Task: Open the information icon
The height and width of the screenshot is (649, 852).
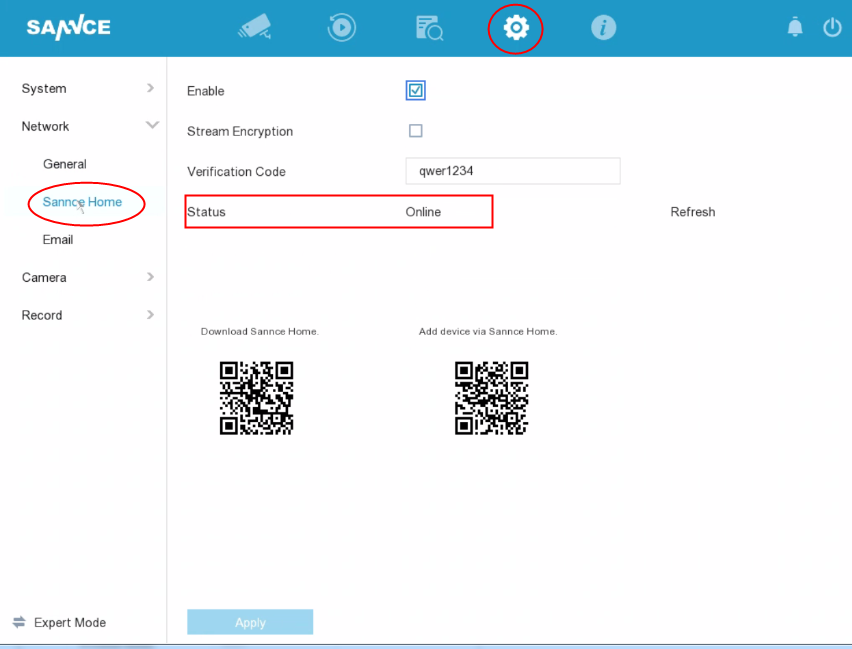Action: (x=603, y=27)
